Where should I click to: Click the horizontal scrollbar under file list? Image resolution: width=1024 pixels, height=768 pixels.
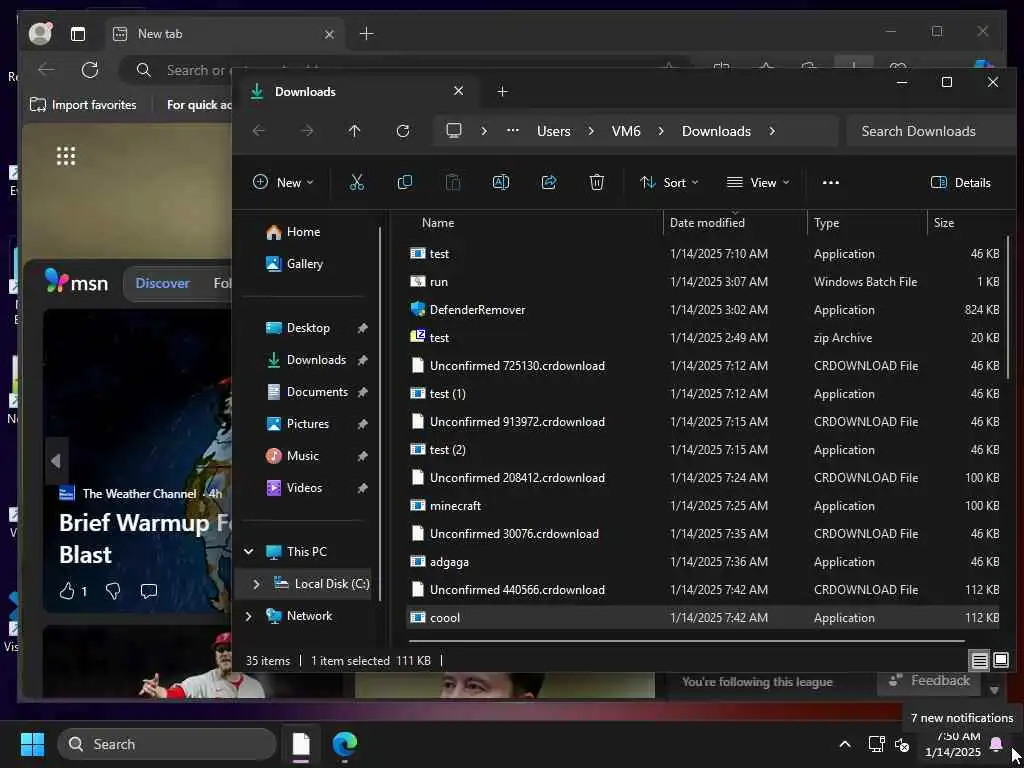click(x=685, y=641)
